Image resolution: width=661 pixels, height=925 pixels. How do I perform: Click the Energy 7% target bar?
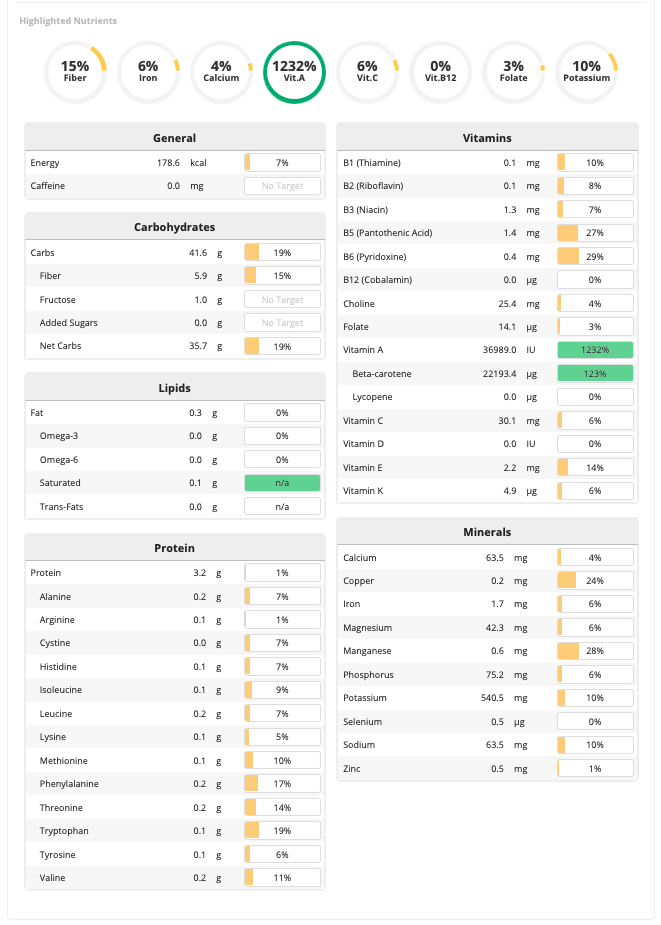point(282,162)
